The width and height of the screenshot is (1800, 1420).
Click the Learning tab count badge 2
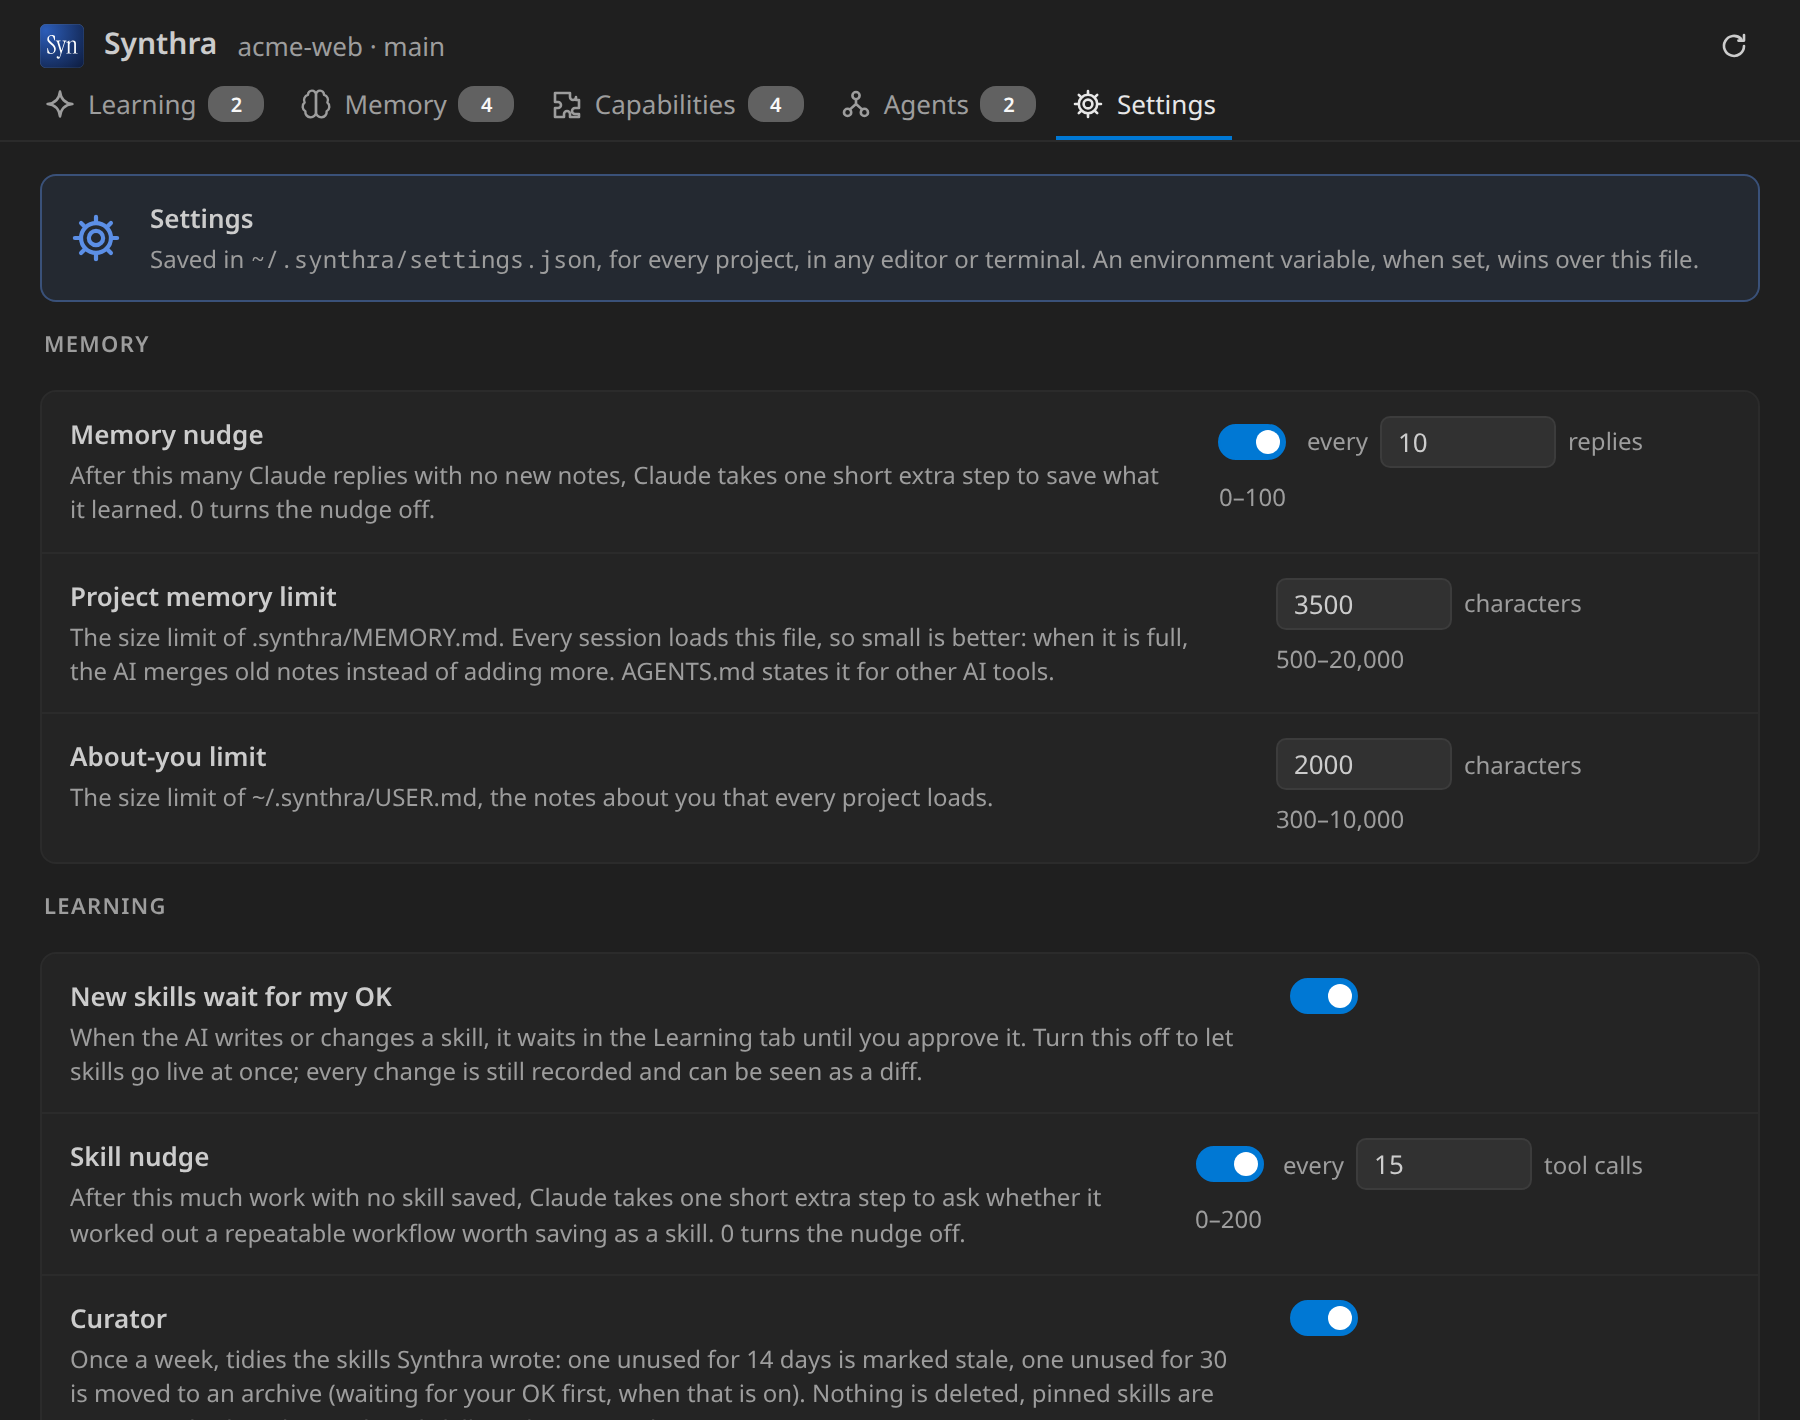(236, 105)
